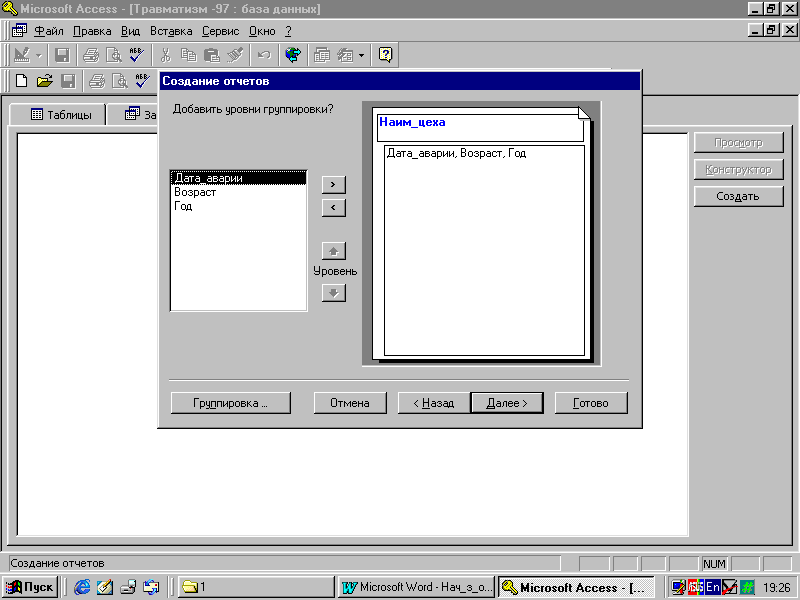Click the Help question mark icon
The width and height of the screenshot is (800, 600).
(385, 55)
